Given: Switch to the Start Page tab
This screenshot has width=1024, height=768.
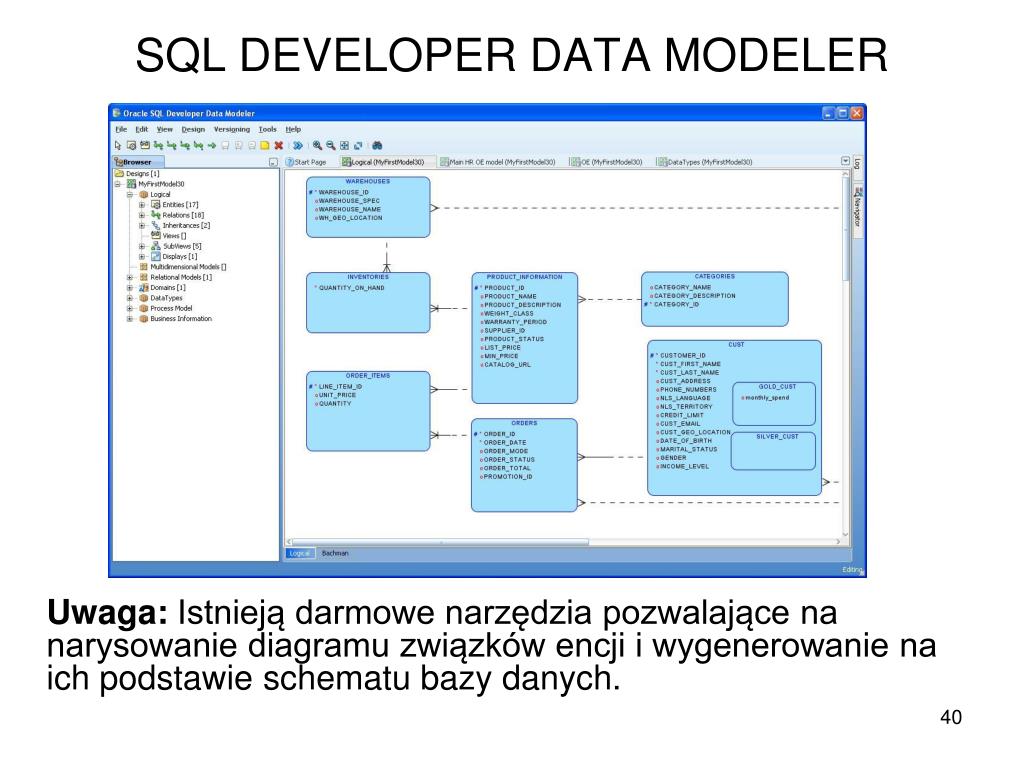Looking at the screenshot, I should tap(306, 162).
